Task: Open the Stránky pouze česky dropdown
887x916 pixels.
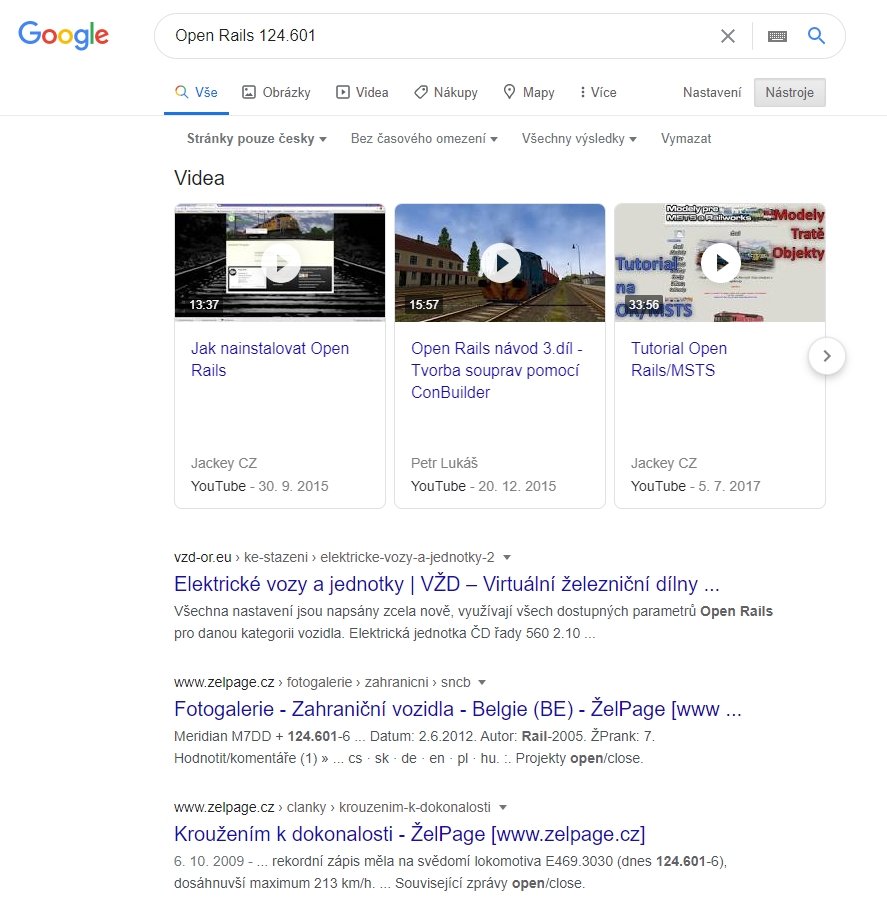Action: point(257,138)
